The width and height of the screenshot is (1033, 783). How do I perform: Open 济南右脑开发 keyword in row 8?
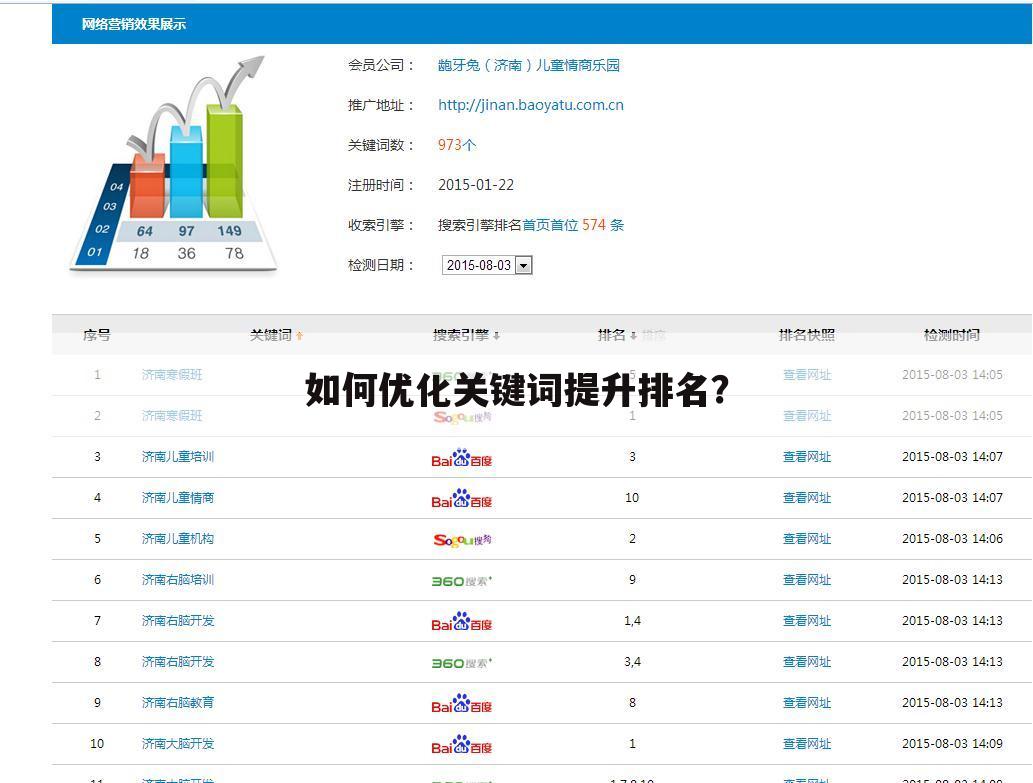178,662
